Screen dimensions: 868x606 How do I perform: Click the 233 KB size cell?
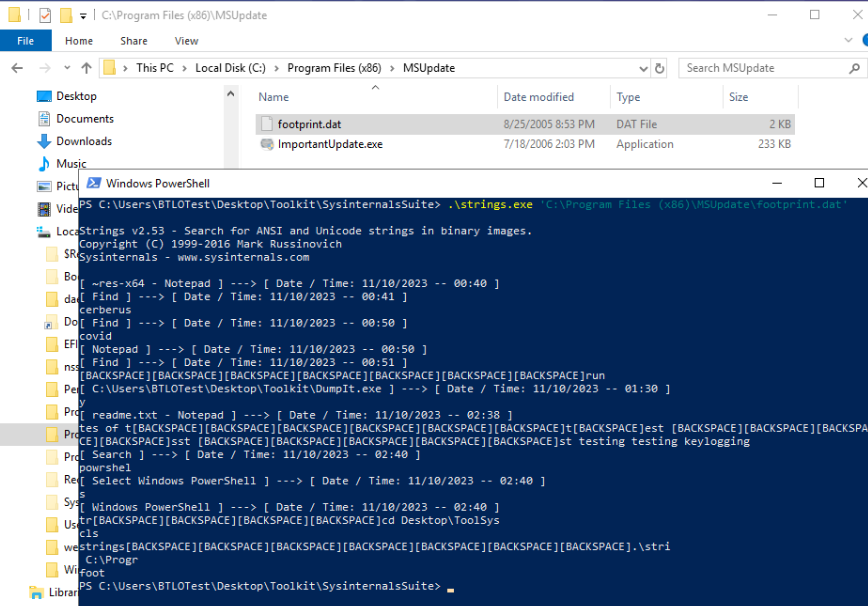click(774, 144)
